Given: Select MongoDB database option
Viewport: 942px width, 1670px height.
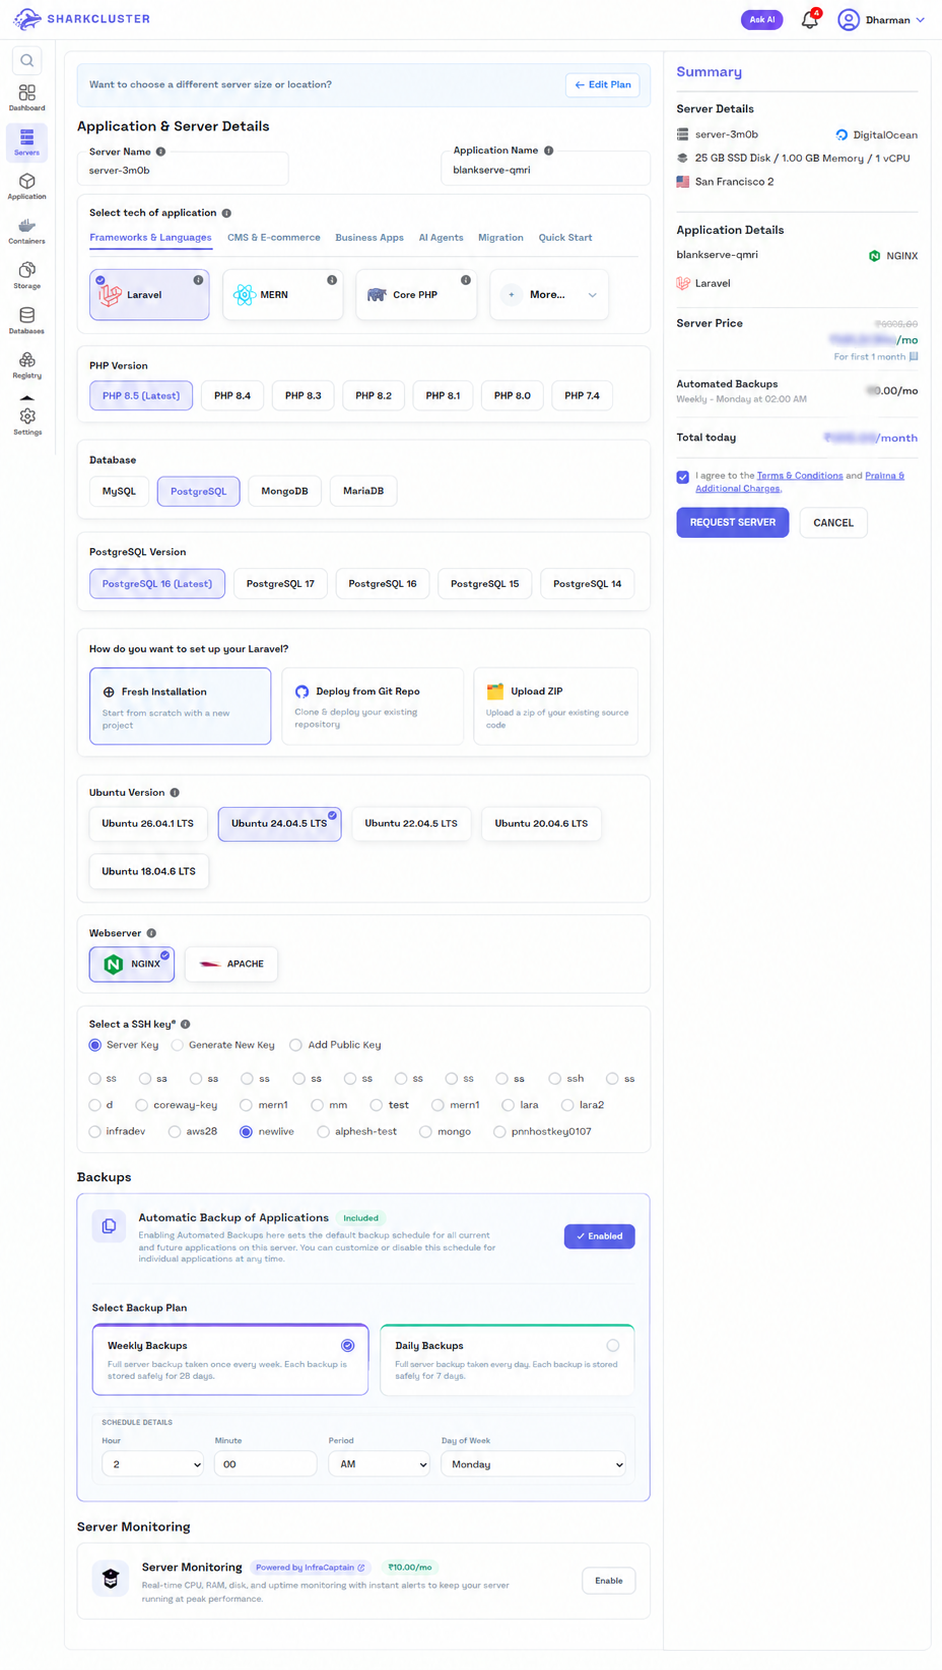Looking at the screenshot, I should (285, 492).
